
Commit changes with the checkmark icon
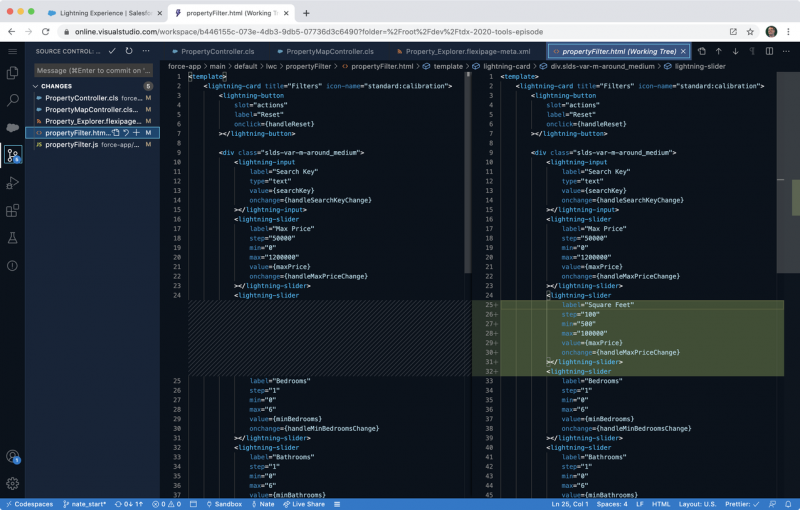pyautogui.click(x=112, y=51)
